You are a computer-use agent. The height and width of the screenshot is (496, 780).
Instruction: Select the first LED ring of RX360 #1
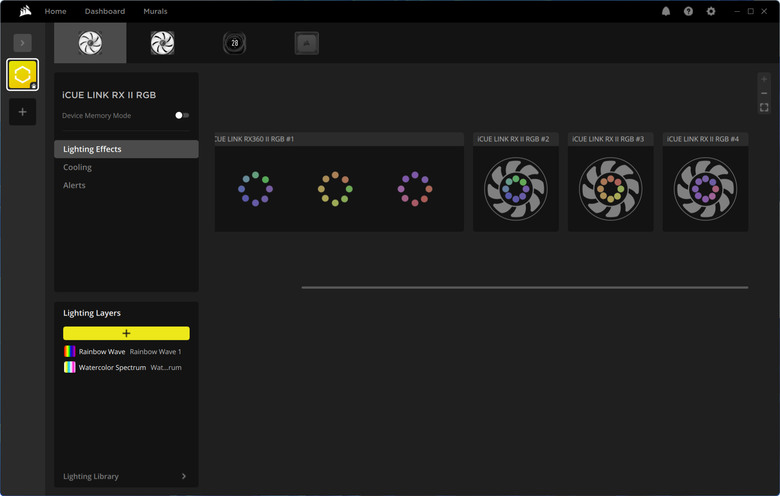tap(255, 189)
